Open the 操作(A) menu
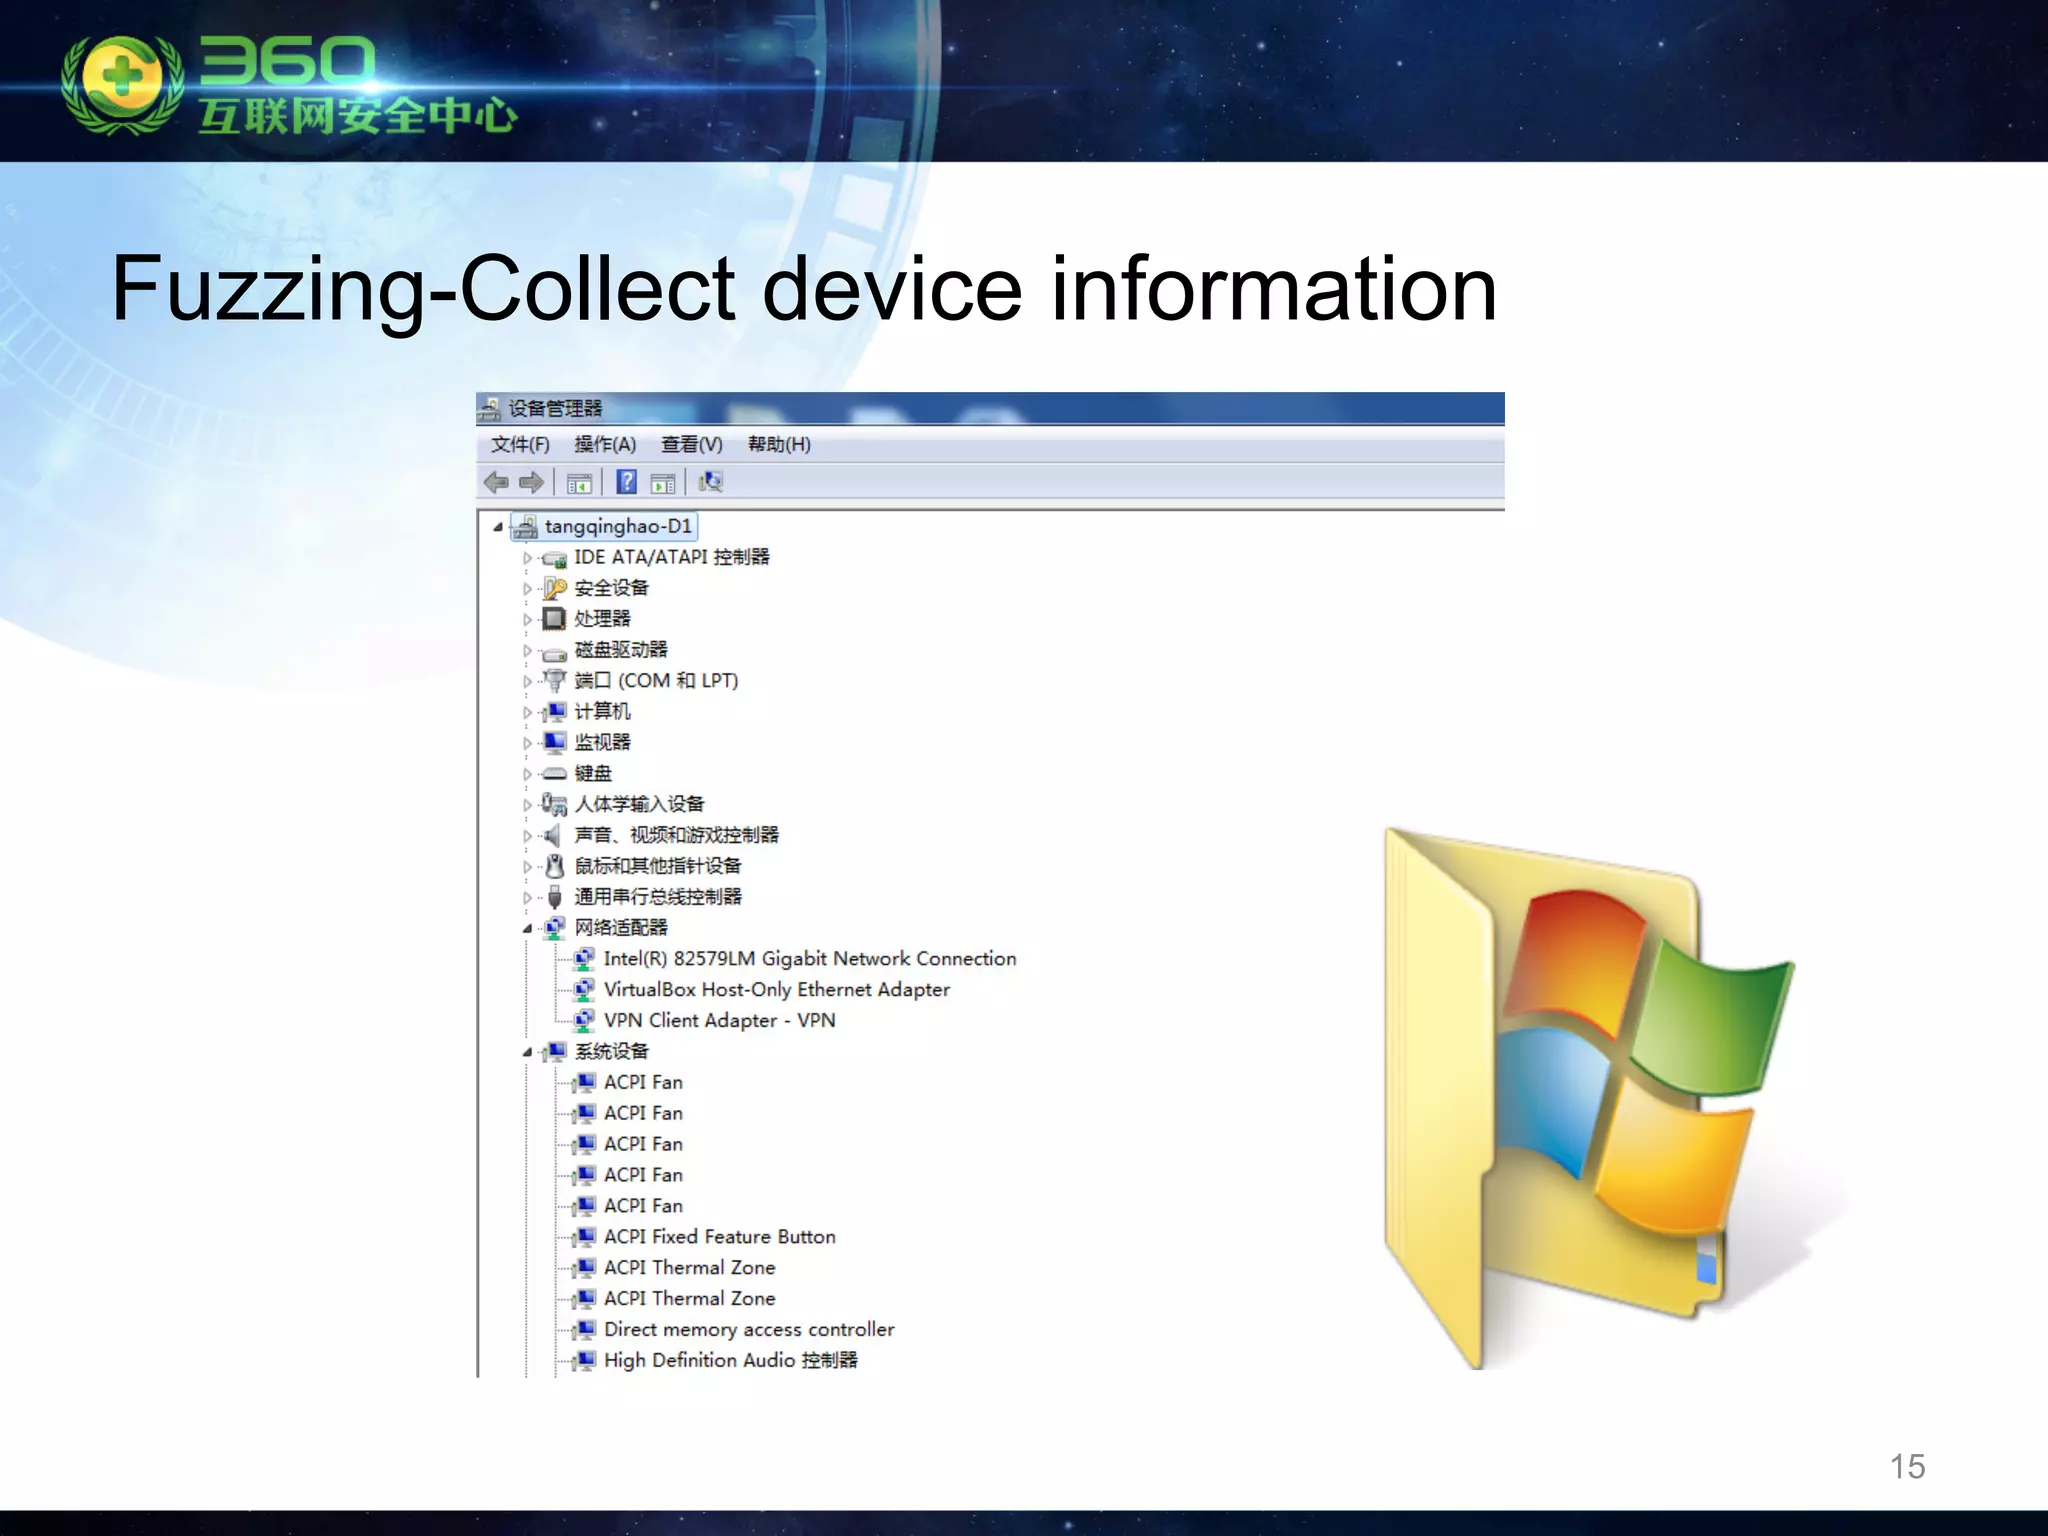Viewport: 2048px width, 1536px height. click(605, 445)
